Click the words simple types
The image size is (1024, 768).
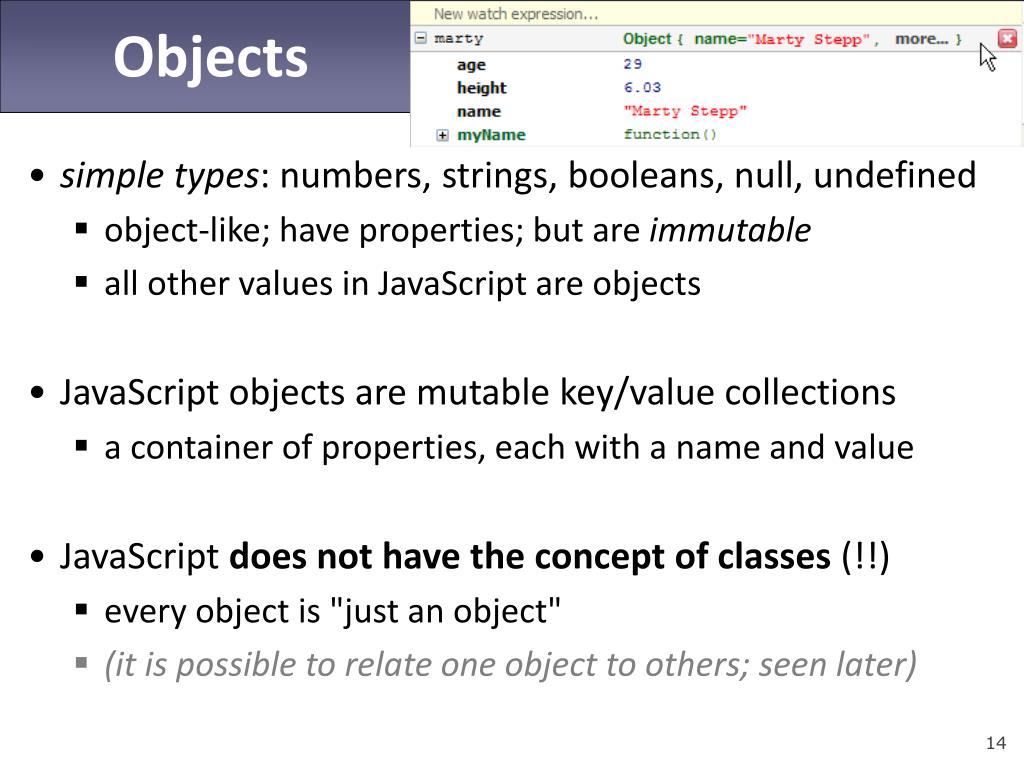(160, 176)
